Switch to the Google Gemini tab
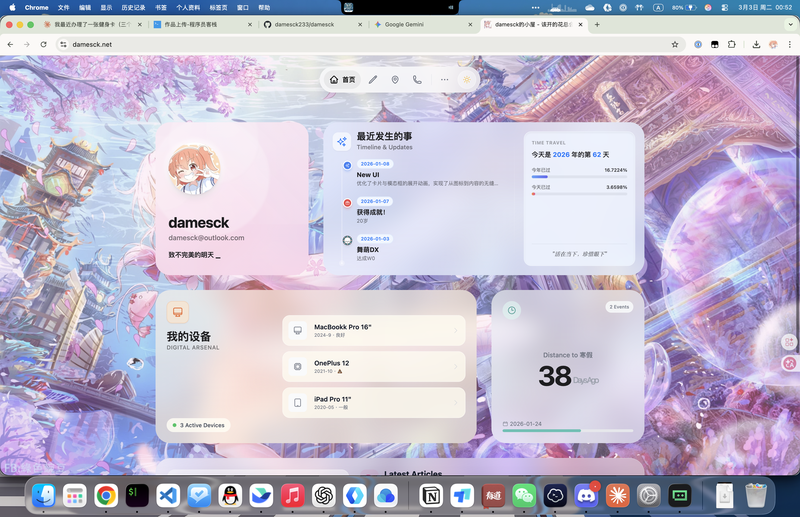Screen dimensions: 800x517 pos(418,24)
